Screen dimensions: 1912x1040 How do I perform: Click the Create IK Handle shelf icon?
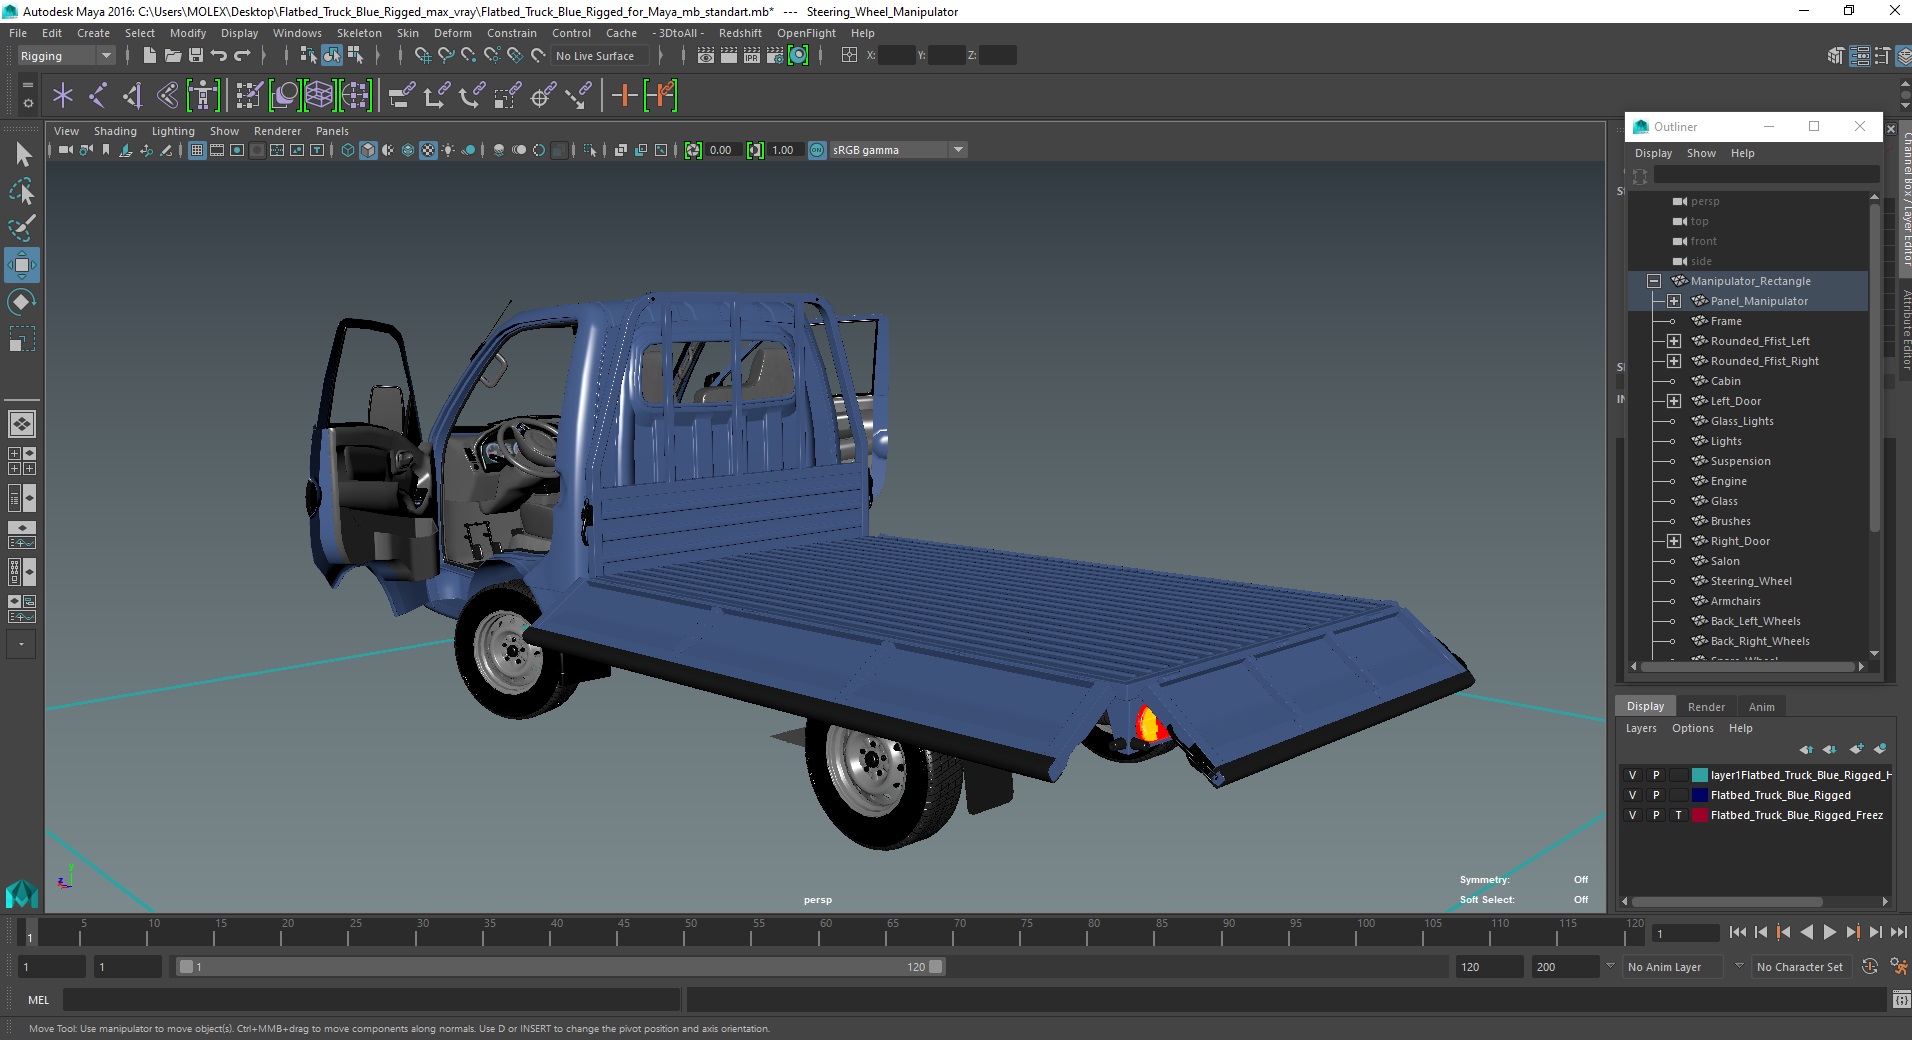133,96
